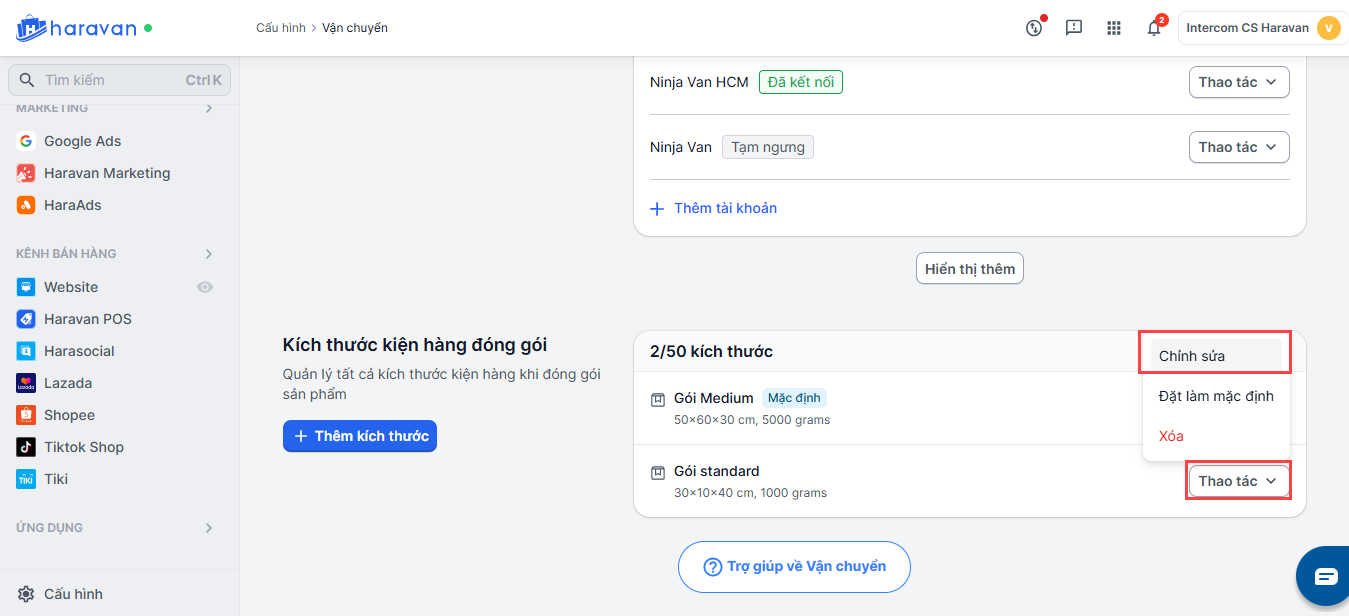Click the Hiển thị thêm button
Screen dimensions: 1349x616
click(x=970, y=268)
